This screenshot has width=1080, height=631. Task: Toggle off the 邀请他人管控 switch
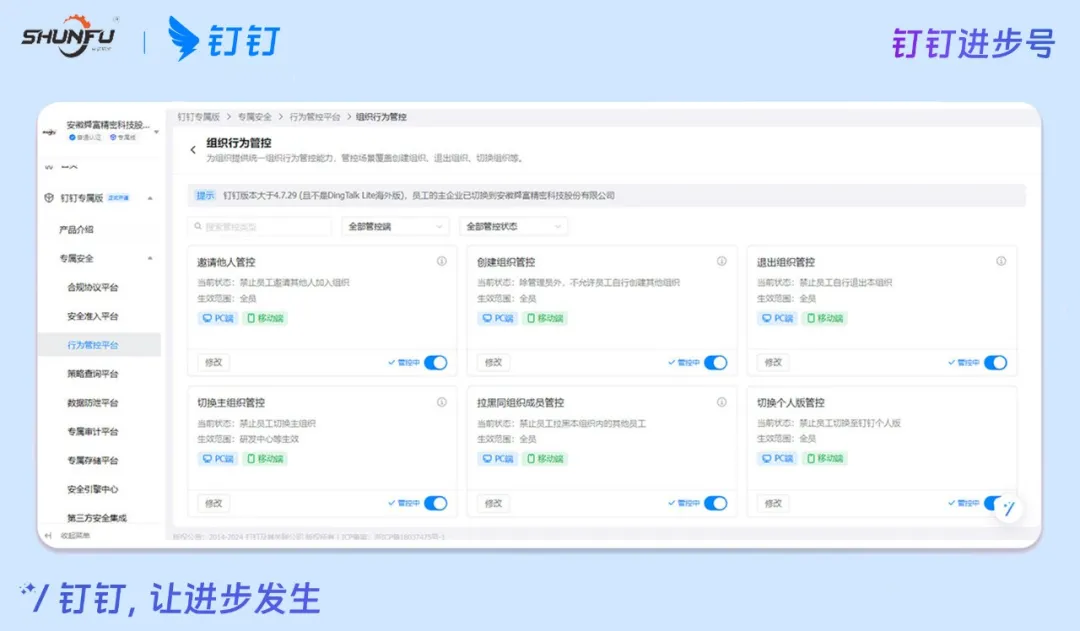tap(435, 362)
